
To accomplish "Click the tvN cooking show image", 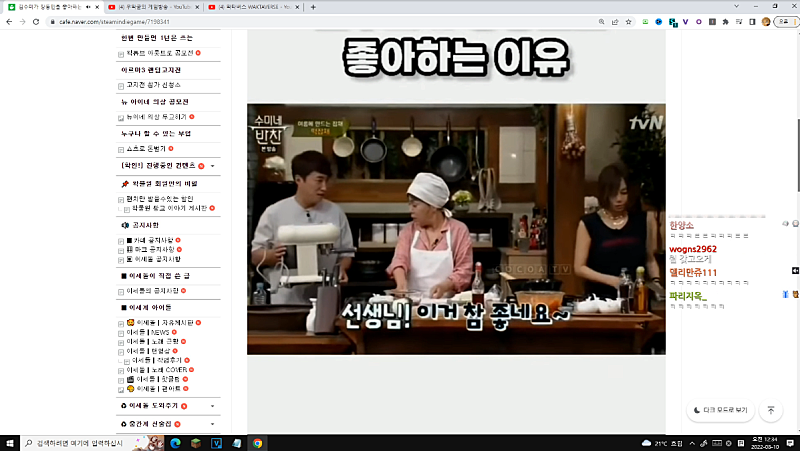I will click(456, 229).
